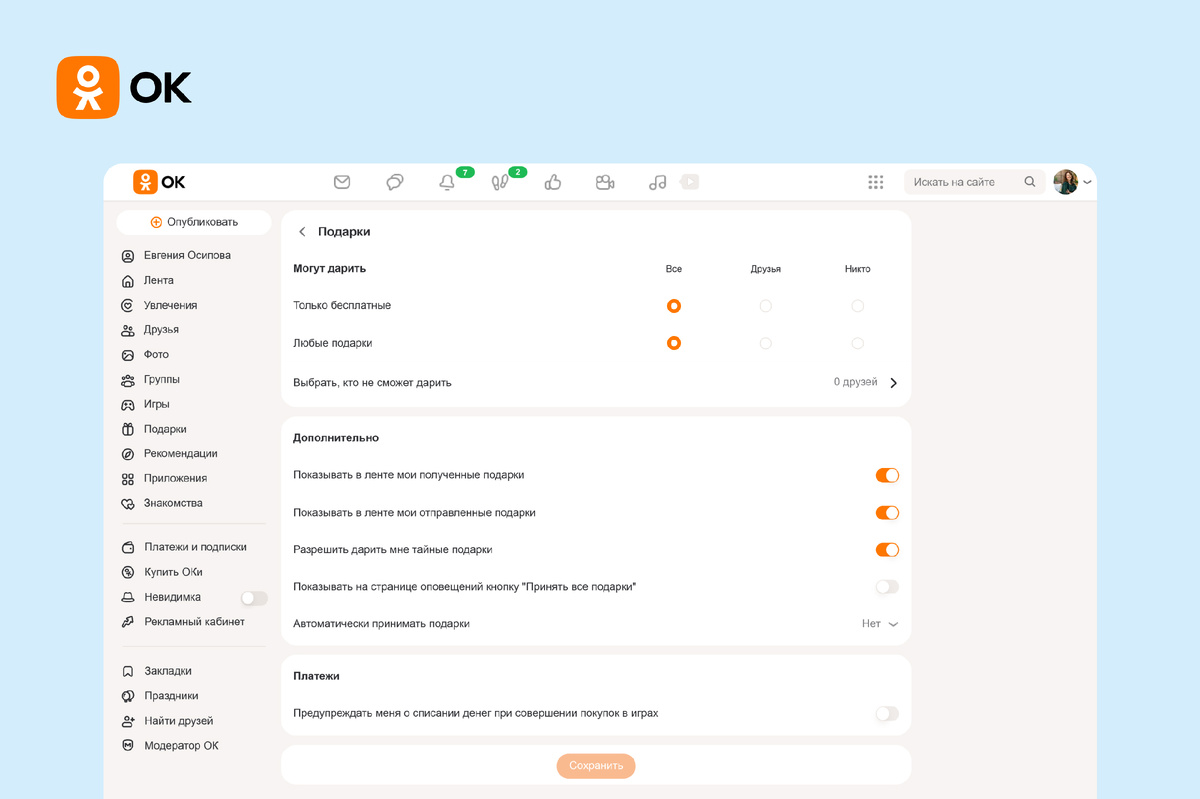The height and width of the screenshot is (799, 1200).
Task: Select Никто for Только бесплатные
Action: 857,306
